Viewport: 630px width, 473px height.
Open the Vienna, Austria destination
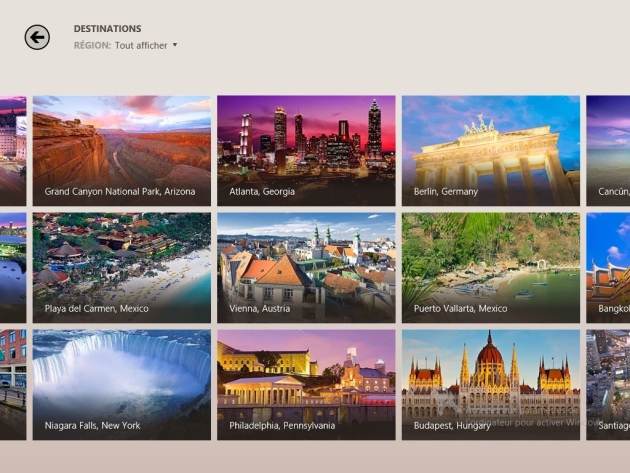(x=306, y=268)
